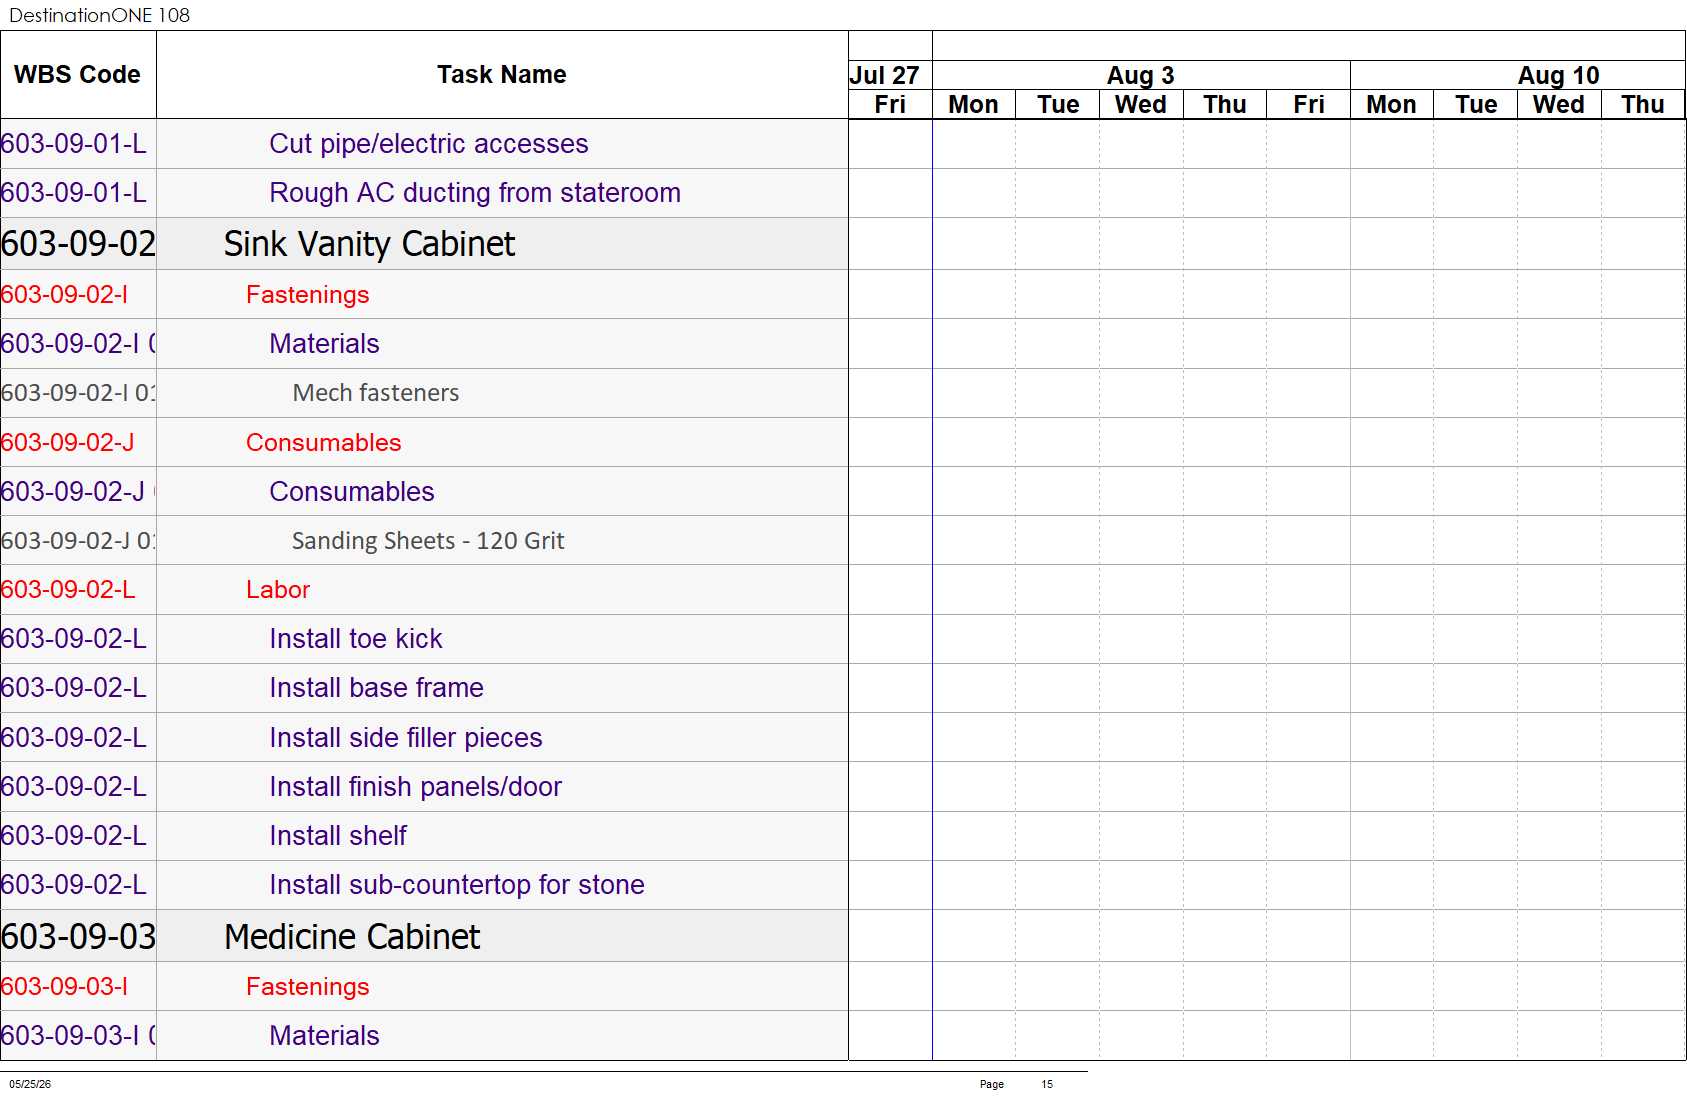Screen dimensions: 1687x1097
Task: Click the Aug 3 week header
Action: [x=1141, y=76]
